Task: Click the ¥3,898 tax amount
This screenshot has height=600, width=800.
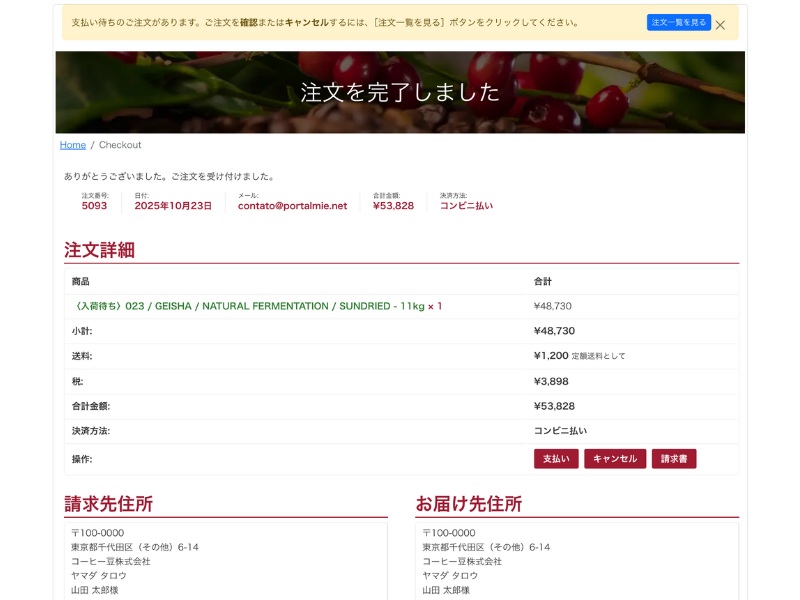Action: (553, 381)
